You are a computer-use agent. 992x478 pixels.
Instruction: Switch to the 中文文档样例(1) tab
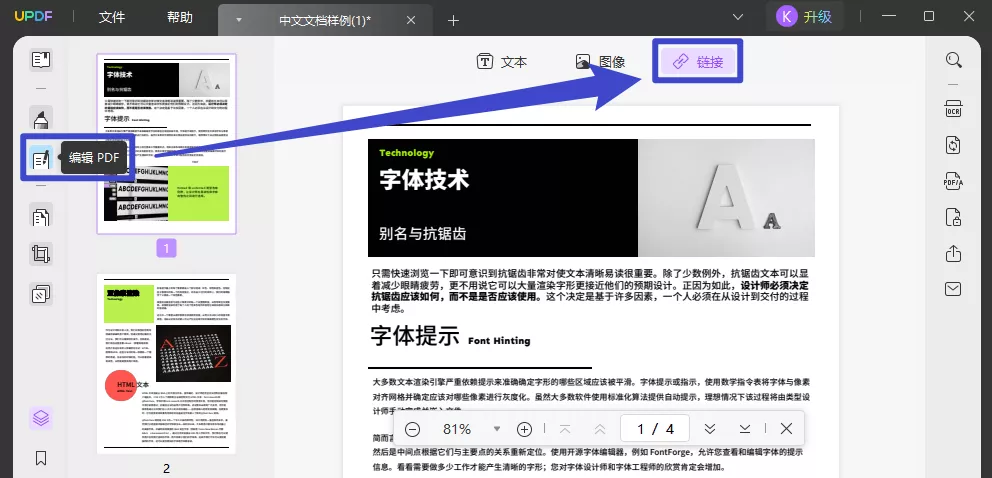325,20
